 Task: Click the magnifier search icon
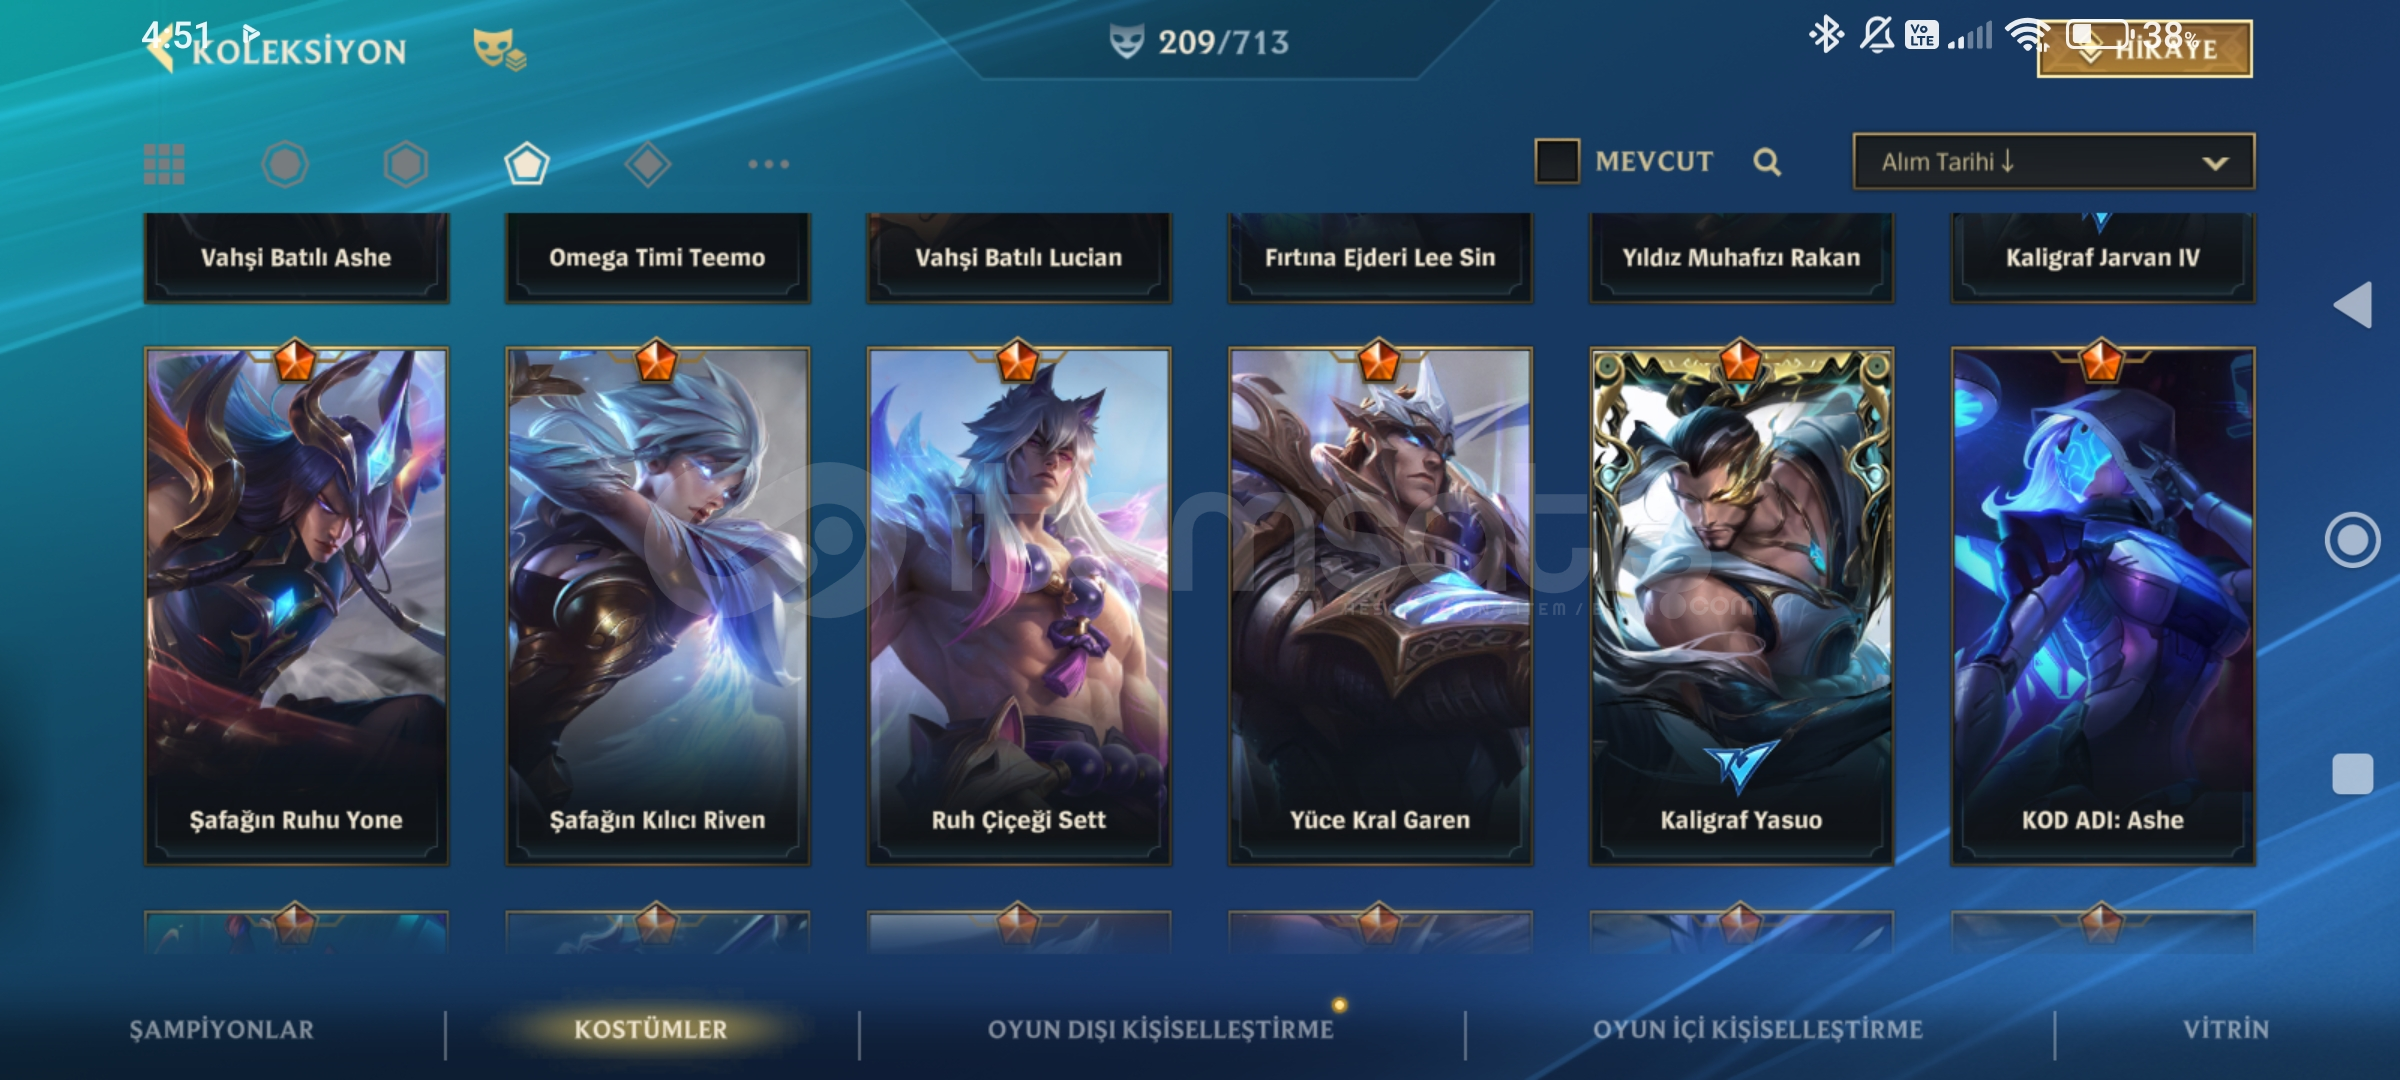tap(1767, 162)
